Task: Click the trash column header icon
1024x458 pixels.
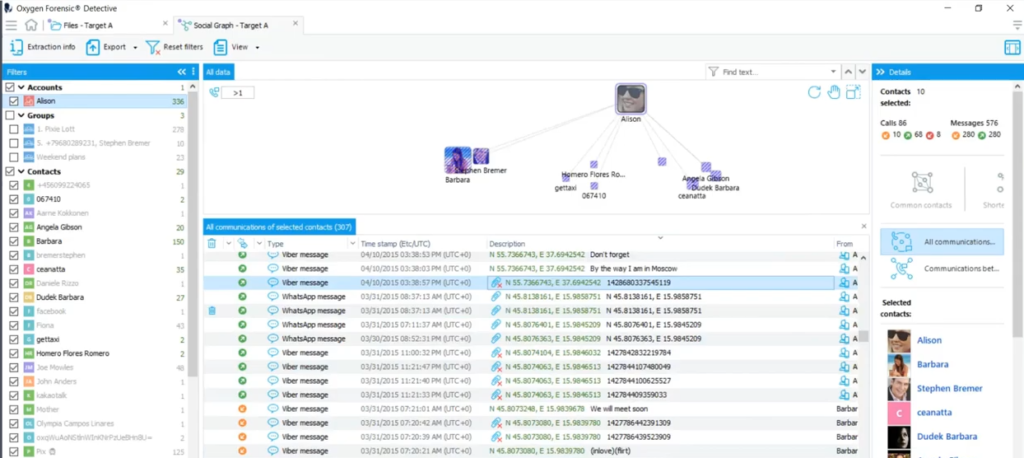Action: point(212,243)
